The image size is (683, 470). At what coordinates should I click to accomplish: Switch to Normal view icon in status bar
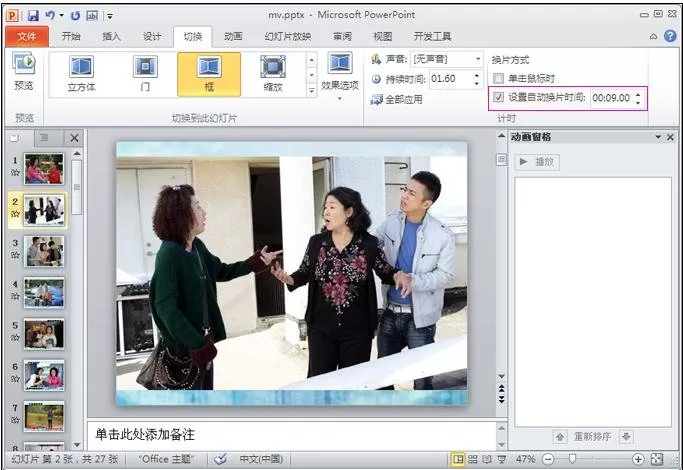458,459
